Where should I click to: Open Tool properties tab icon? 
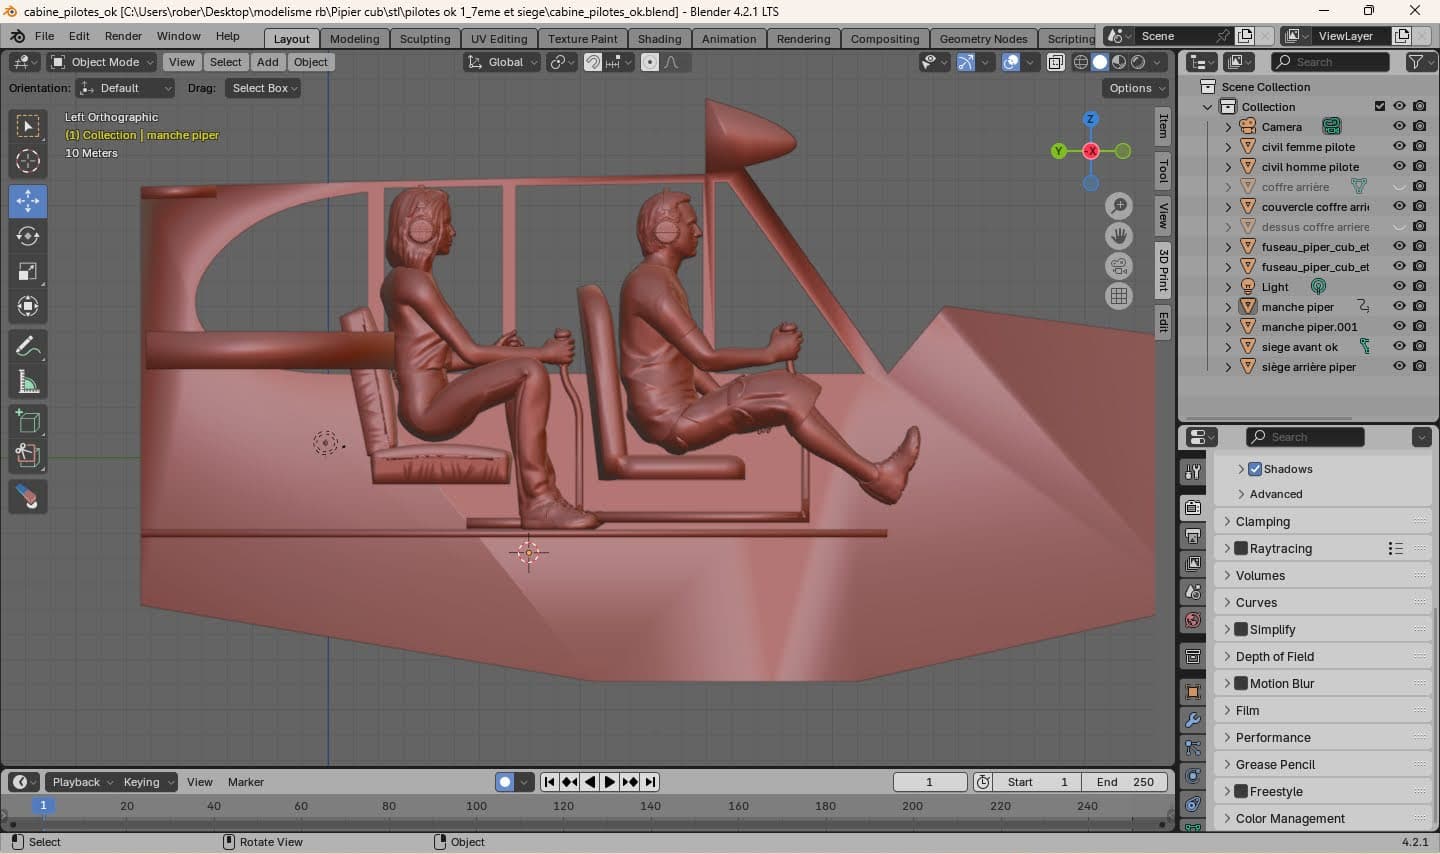(1193, 472)
